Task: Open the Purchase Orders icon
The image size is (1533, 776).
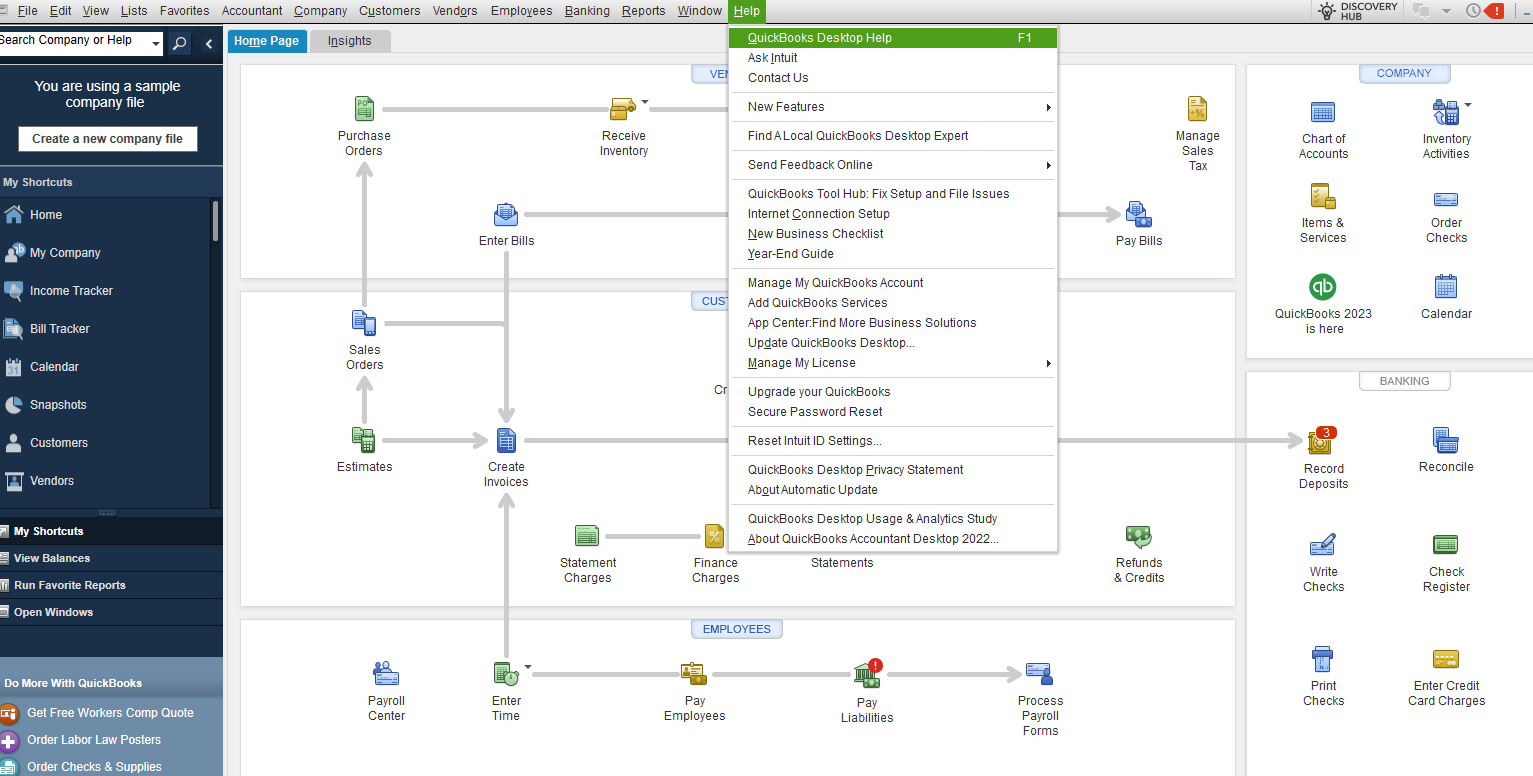Action: [364, 109]
